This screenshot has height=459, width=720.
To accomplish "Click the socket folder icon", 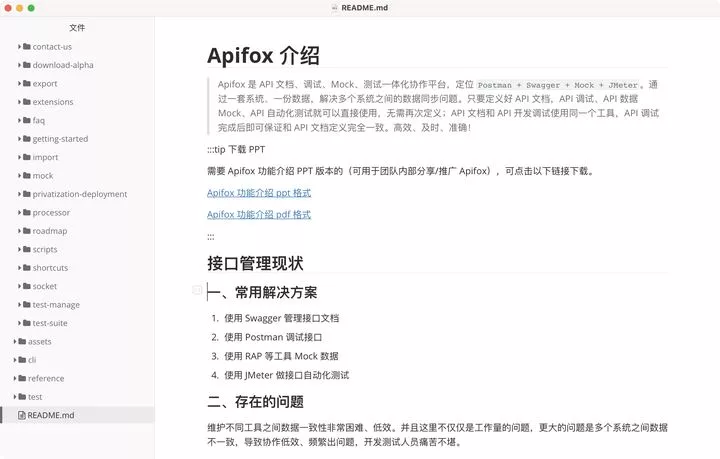I will 27,287.
